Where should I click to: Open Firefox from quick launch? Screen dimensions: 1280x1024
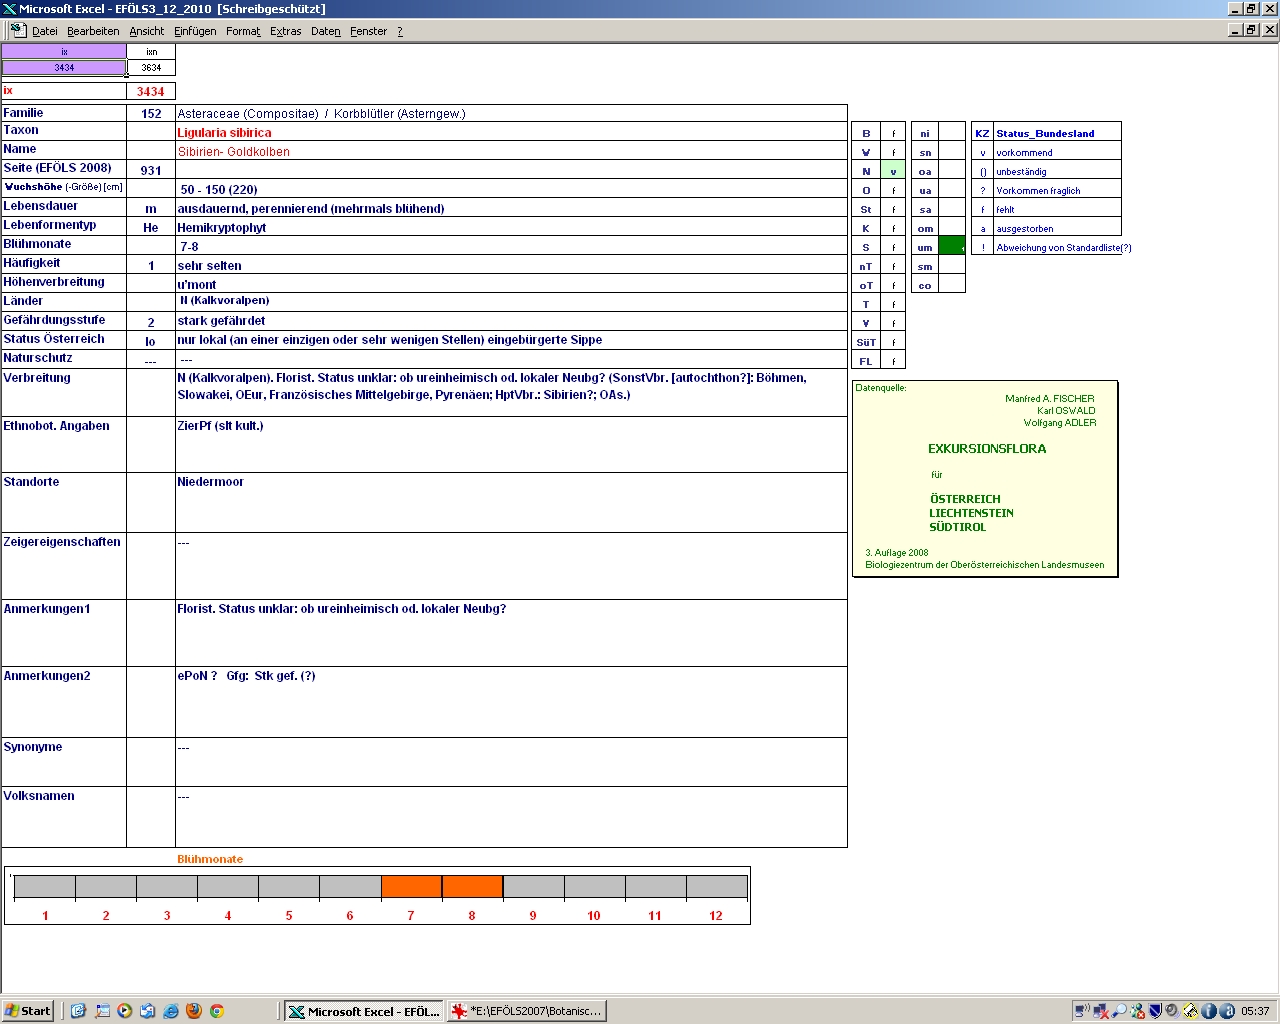(193, 1011)
